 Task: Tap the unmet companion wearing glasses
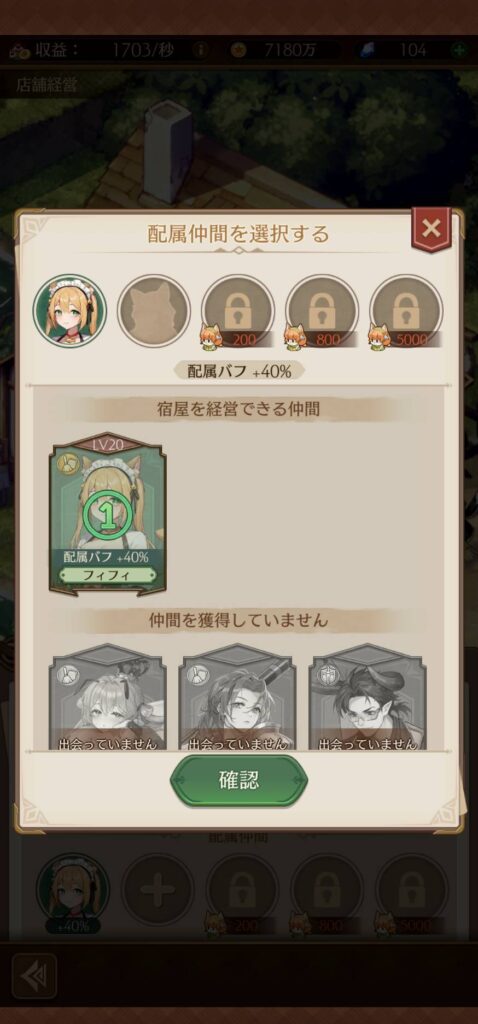point(367,696)
